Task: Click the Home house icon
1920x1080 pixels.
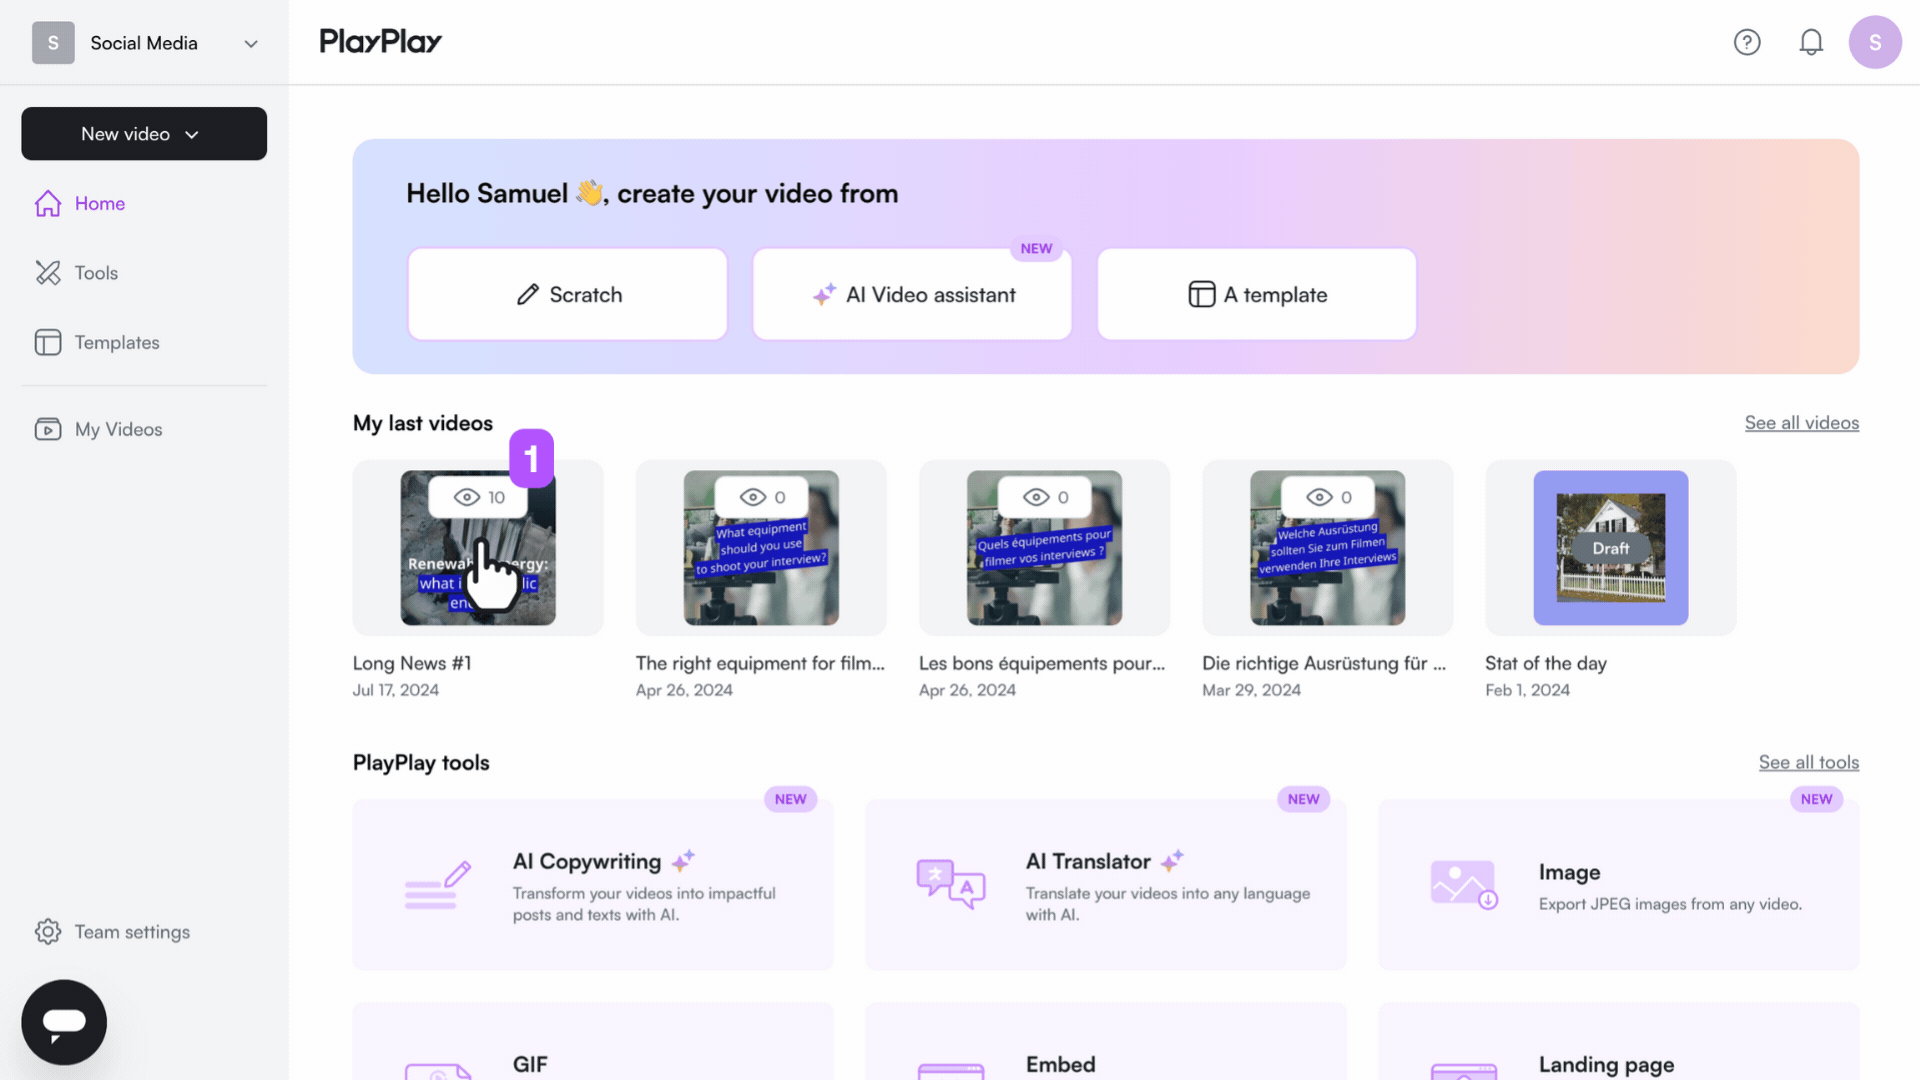Action: click(x=48, y=203)
